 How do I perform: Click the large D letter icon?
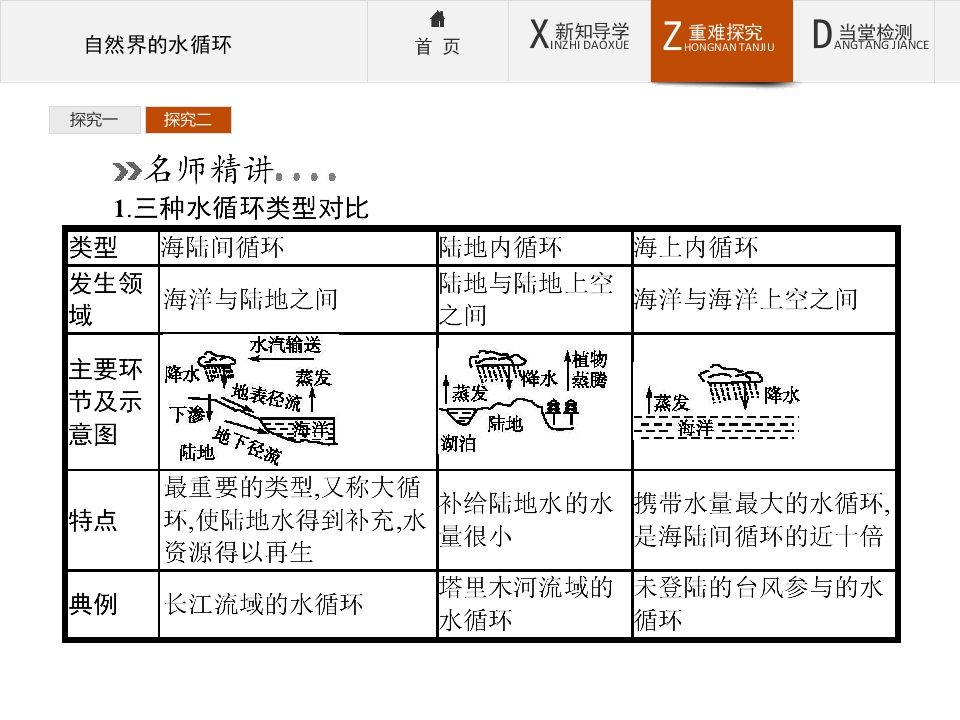[822, 34]
